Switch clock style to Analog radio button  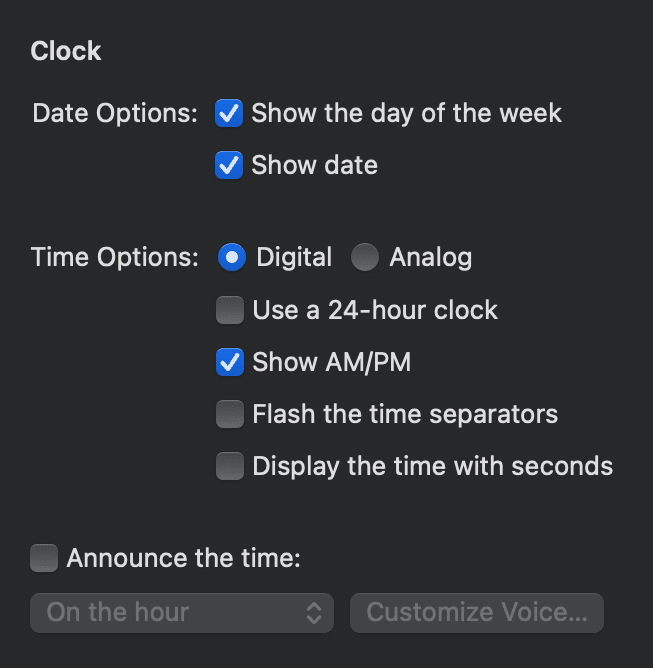click(365, 258)
